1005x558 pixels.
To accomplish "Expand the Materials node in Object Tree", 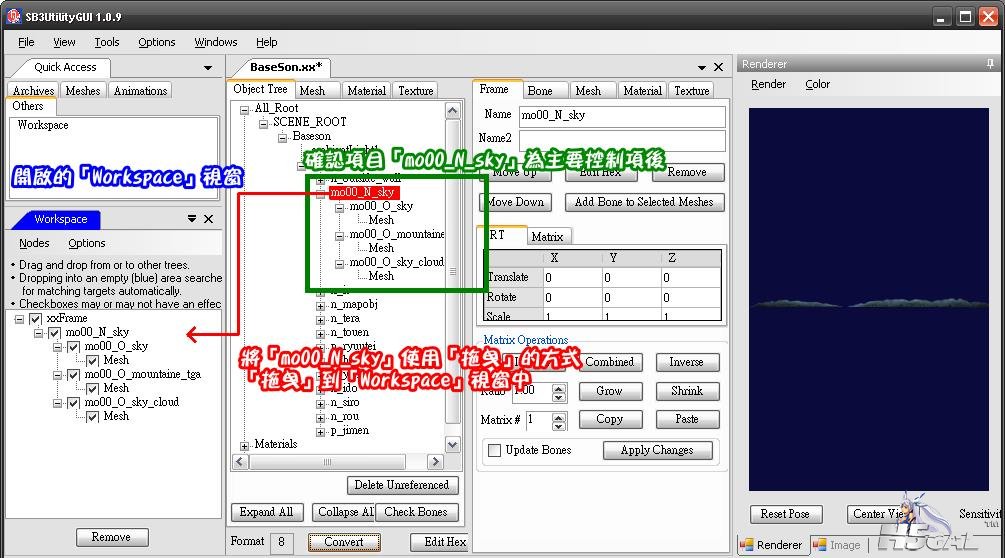I will [x=245, y=445].
